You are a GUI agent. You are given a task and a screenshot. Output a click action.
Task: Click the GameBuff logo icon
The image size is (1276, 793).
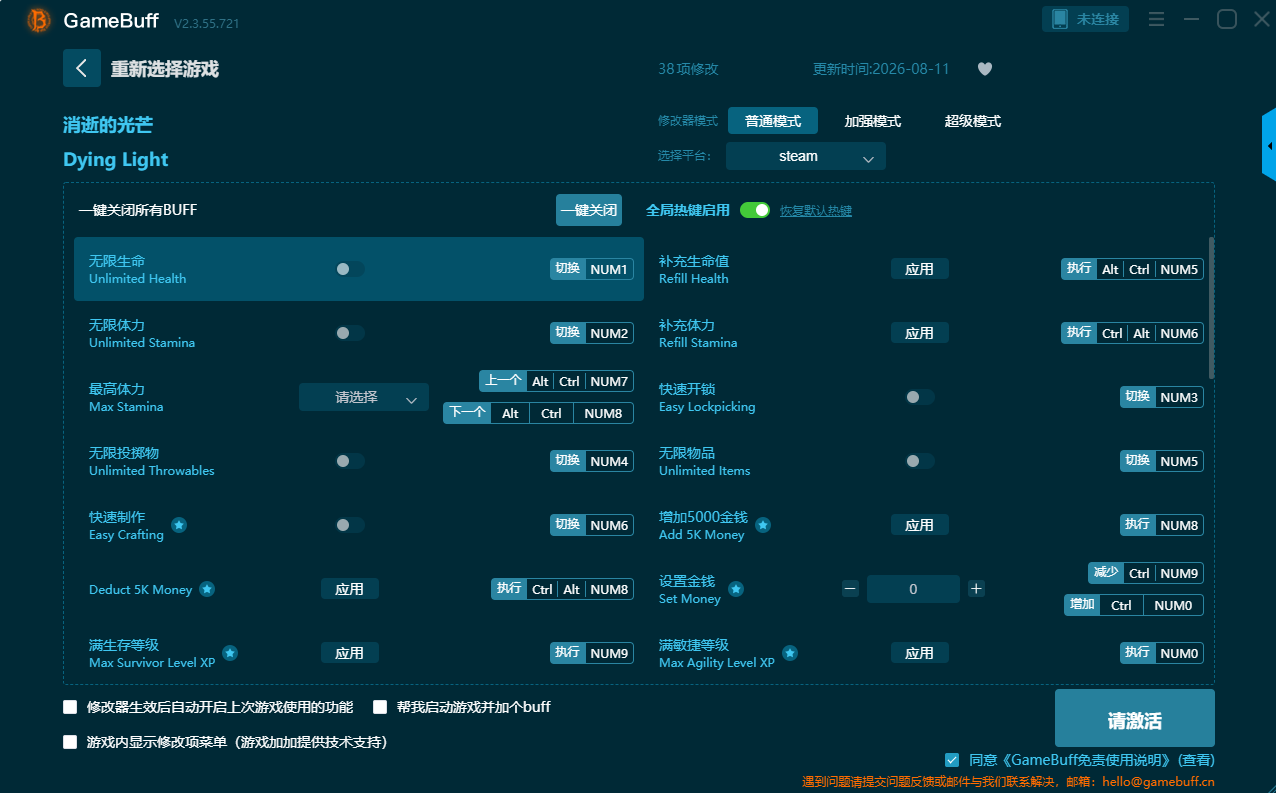click(39, 20)
